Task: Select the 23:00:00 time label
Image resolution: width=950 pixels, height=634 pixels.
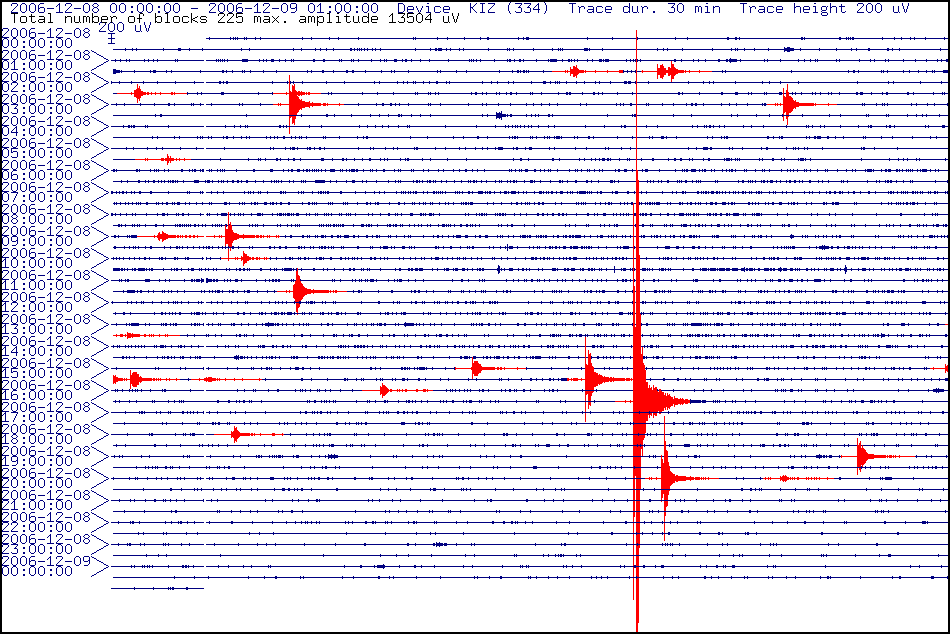Action: pyautogui.click(x=37, y=549)
